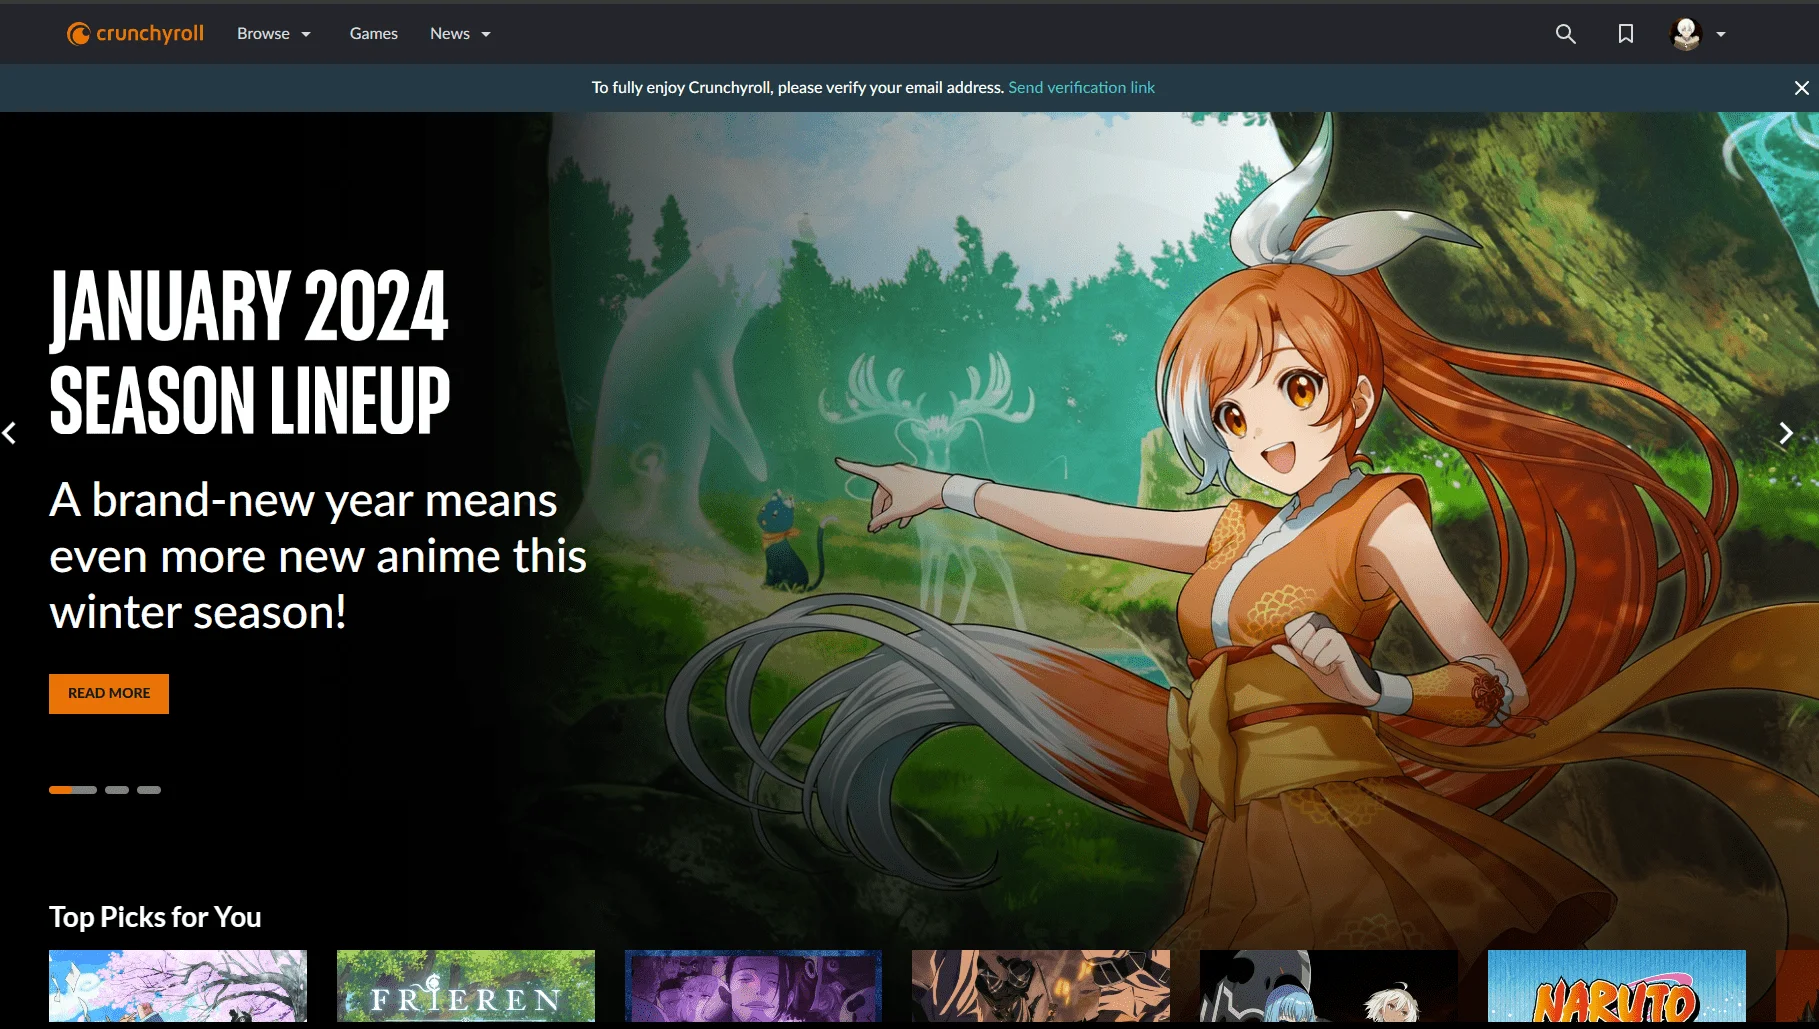Viewport: 1819px width, 1029px height.
Task: Open the Naruto thumbnail
Action: (x=1617, y=986)
